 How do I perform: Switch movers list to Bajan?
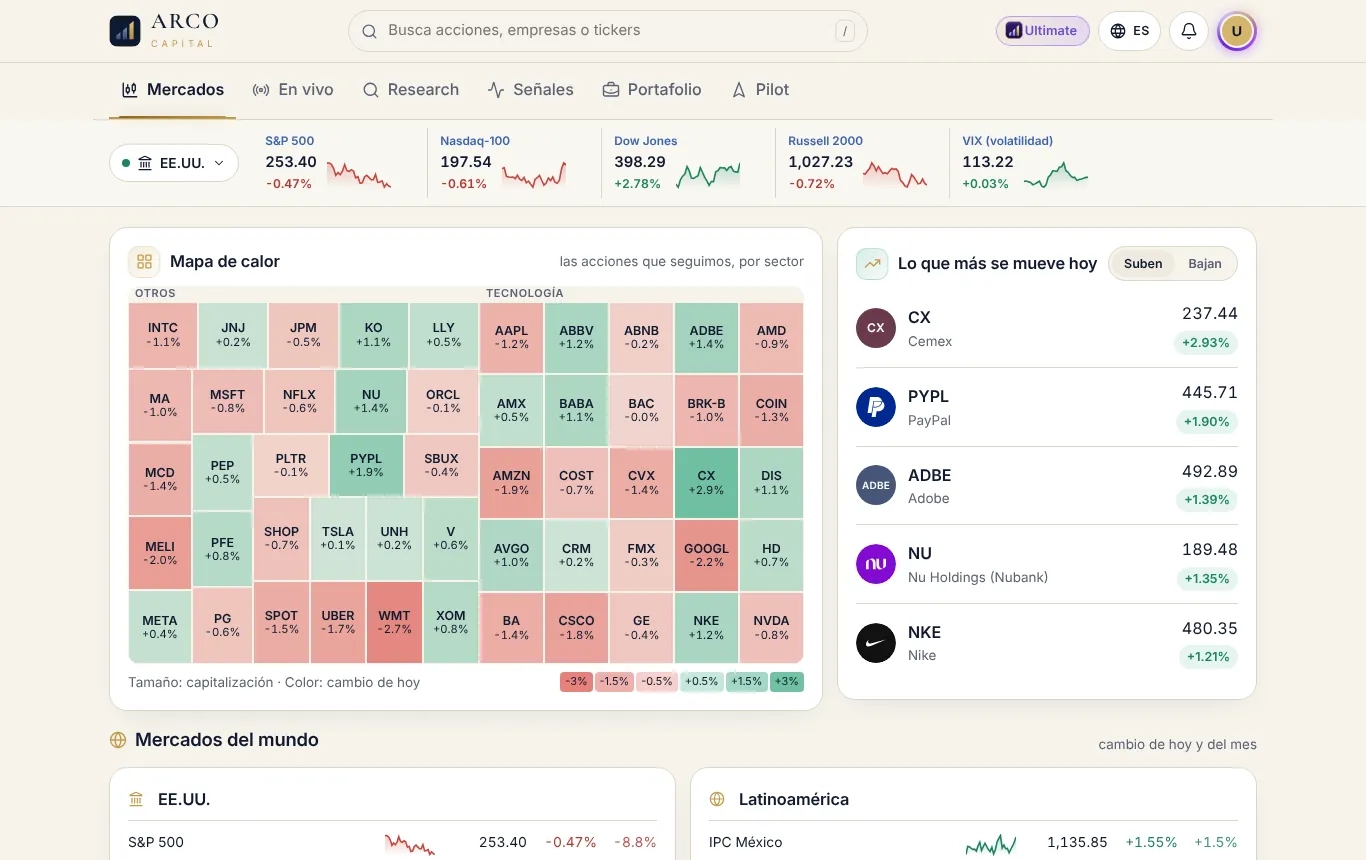pos(1205,264)
